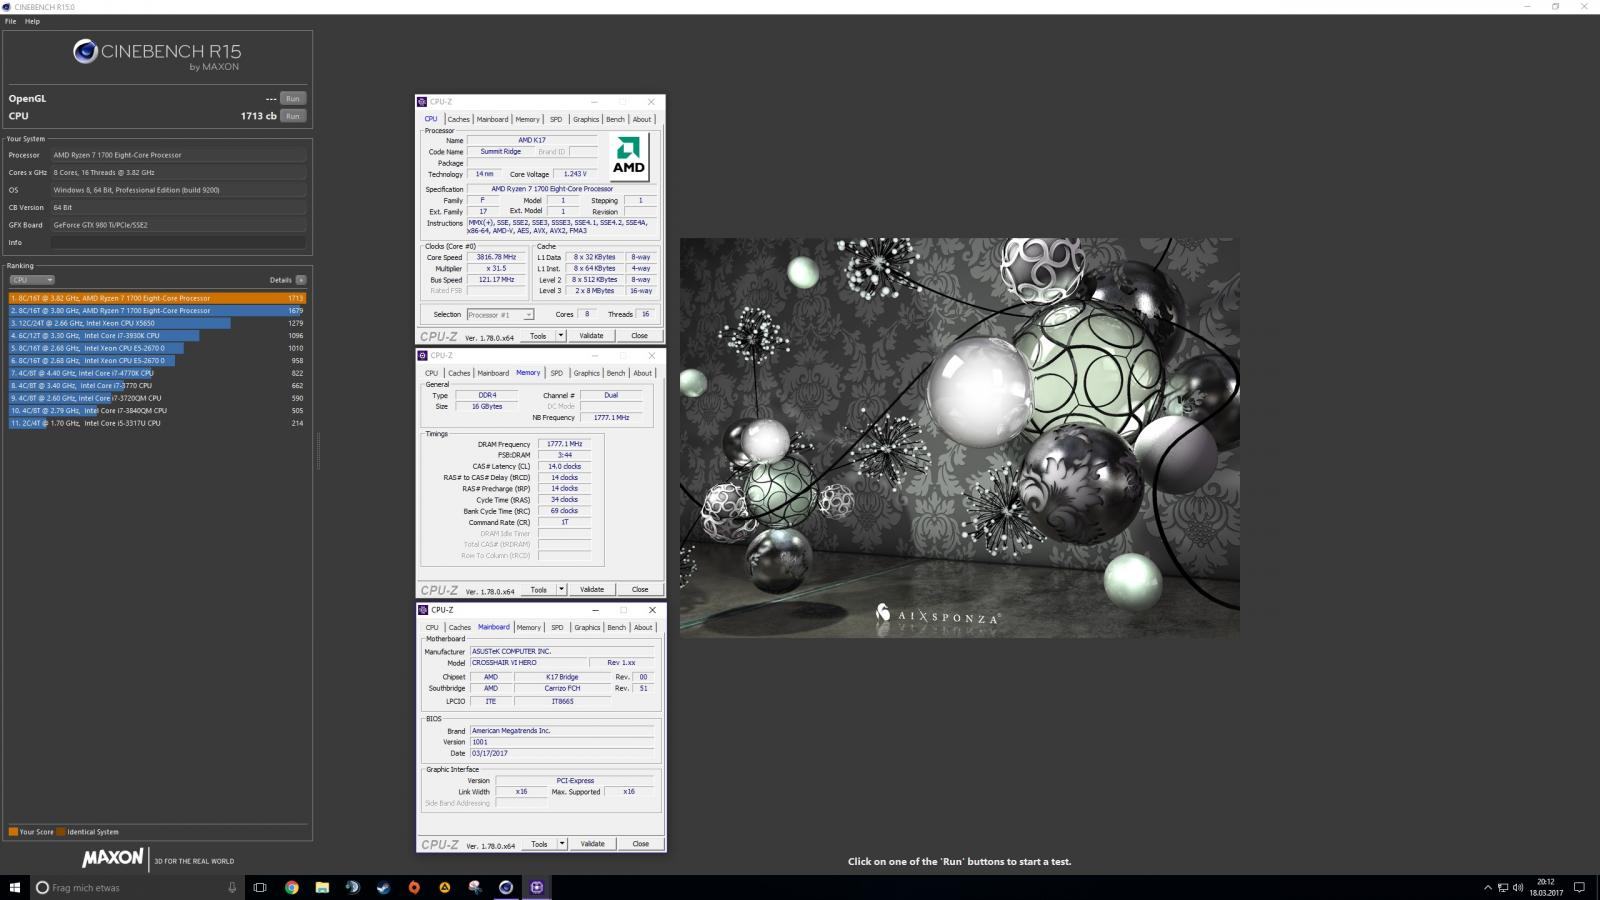This screenshot has height=900, width=1600.
Task: Run the OpenGL benchmark test
Action: (292, 98)
